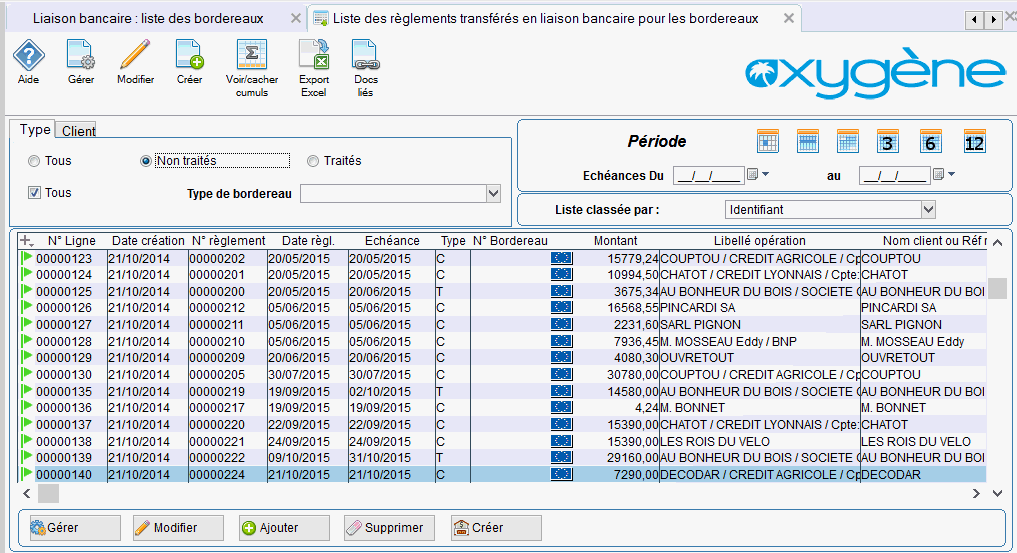Screen dimensions: 1017x553
Task: Click the Modifier pencil toolbar icon
Action: pyautogui.click(x=135, y=57)
